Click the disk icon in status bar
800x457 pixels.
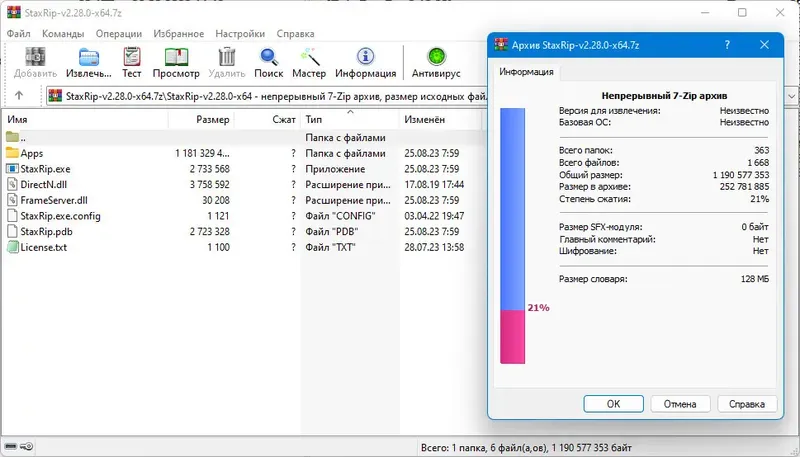click(x=11, y=447)
